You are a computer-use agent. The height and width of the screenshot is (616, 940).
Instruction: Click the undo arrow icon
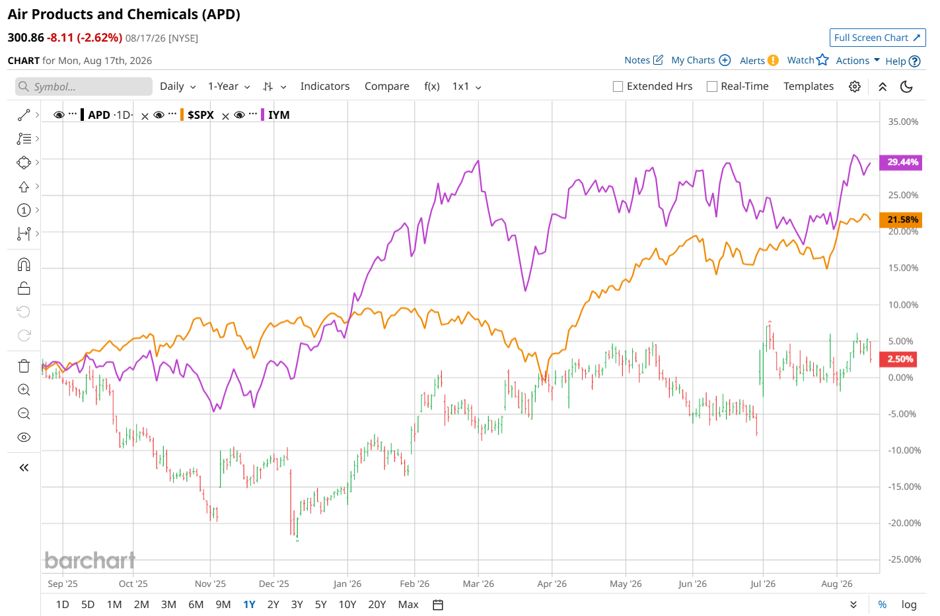(23, 312)
